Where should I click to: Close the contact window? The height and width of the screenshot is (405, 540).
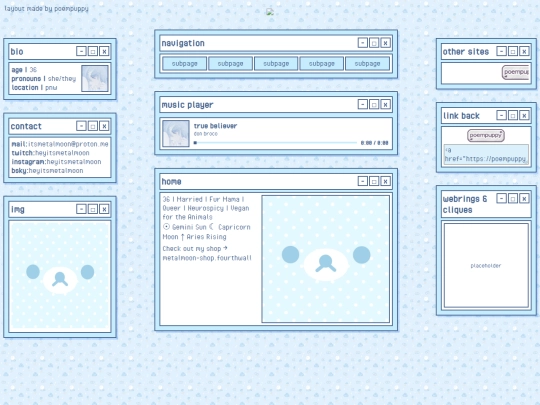click(104, 126)
